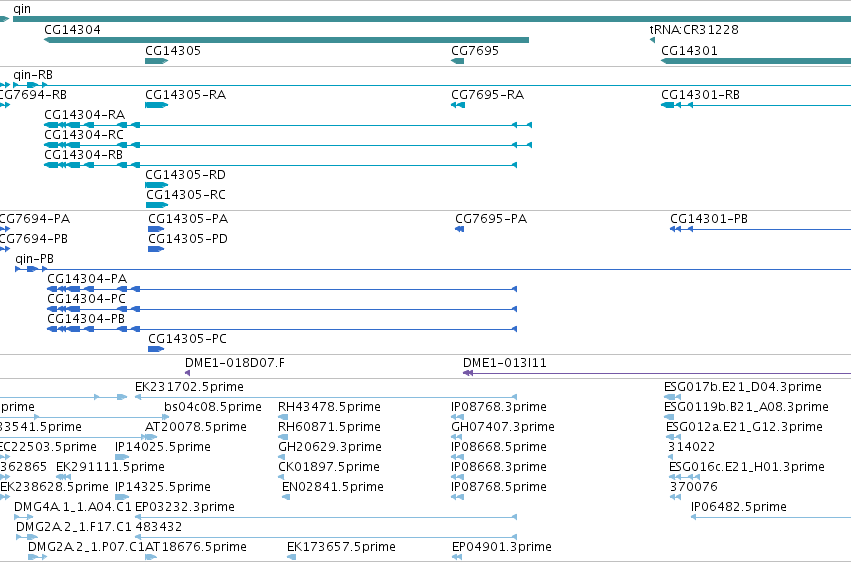The image size is (851, 562).
Task: Open the CG7695 gene label
Action: 475,50
